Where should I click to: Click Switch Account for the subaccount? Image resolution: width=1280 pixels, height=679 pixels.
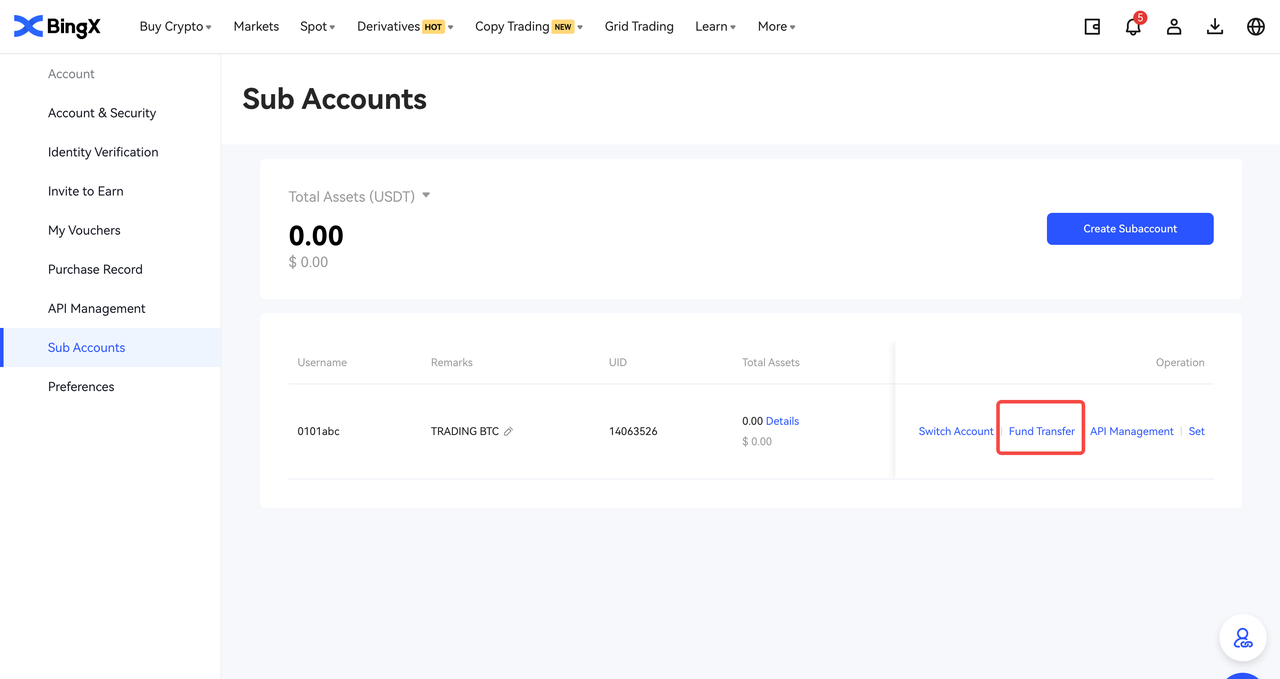(x=956, y=432)
